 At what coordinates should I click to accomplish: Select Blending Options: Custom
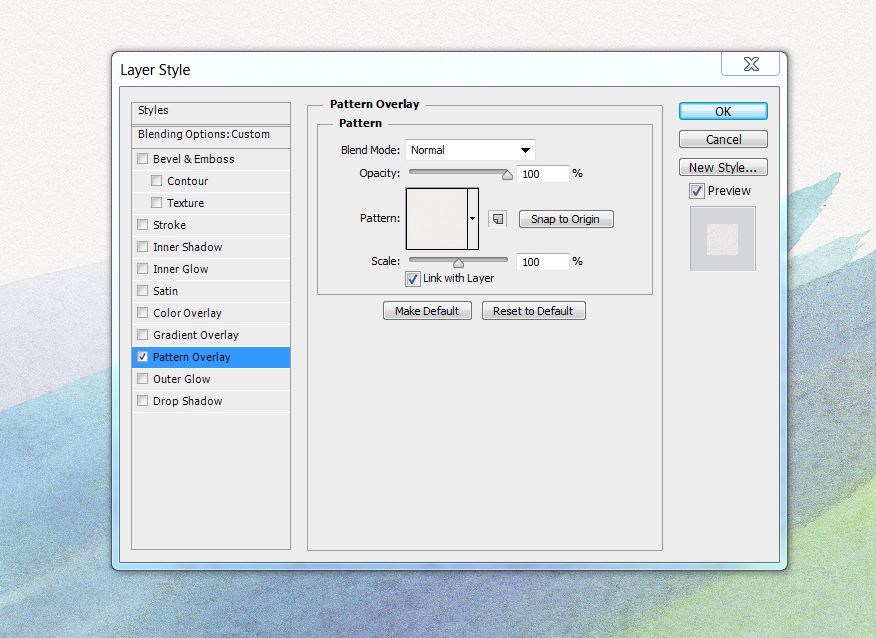[201, 134]
